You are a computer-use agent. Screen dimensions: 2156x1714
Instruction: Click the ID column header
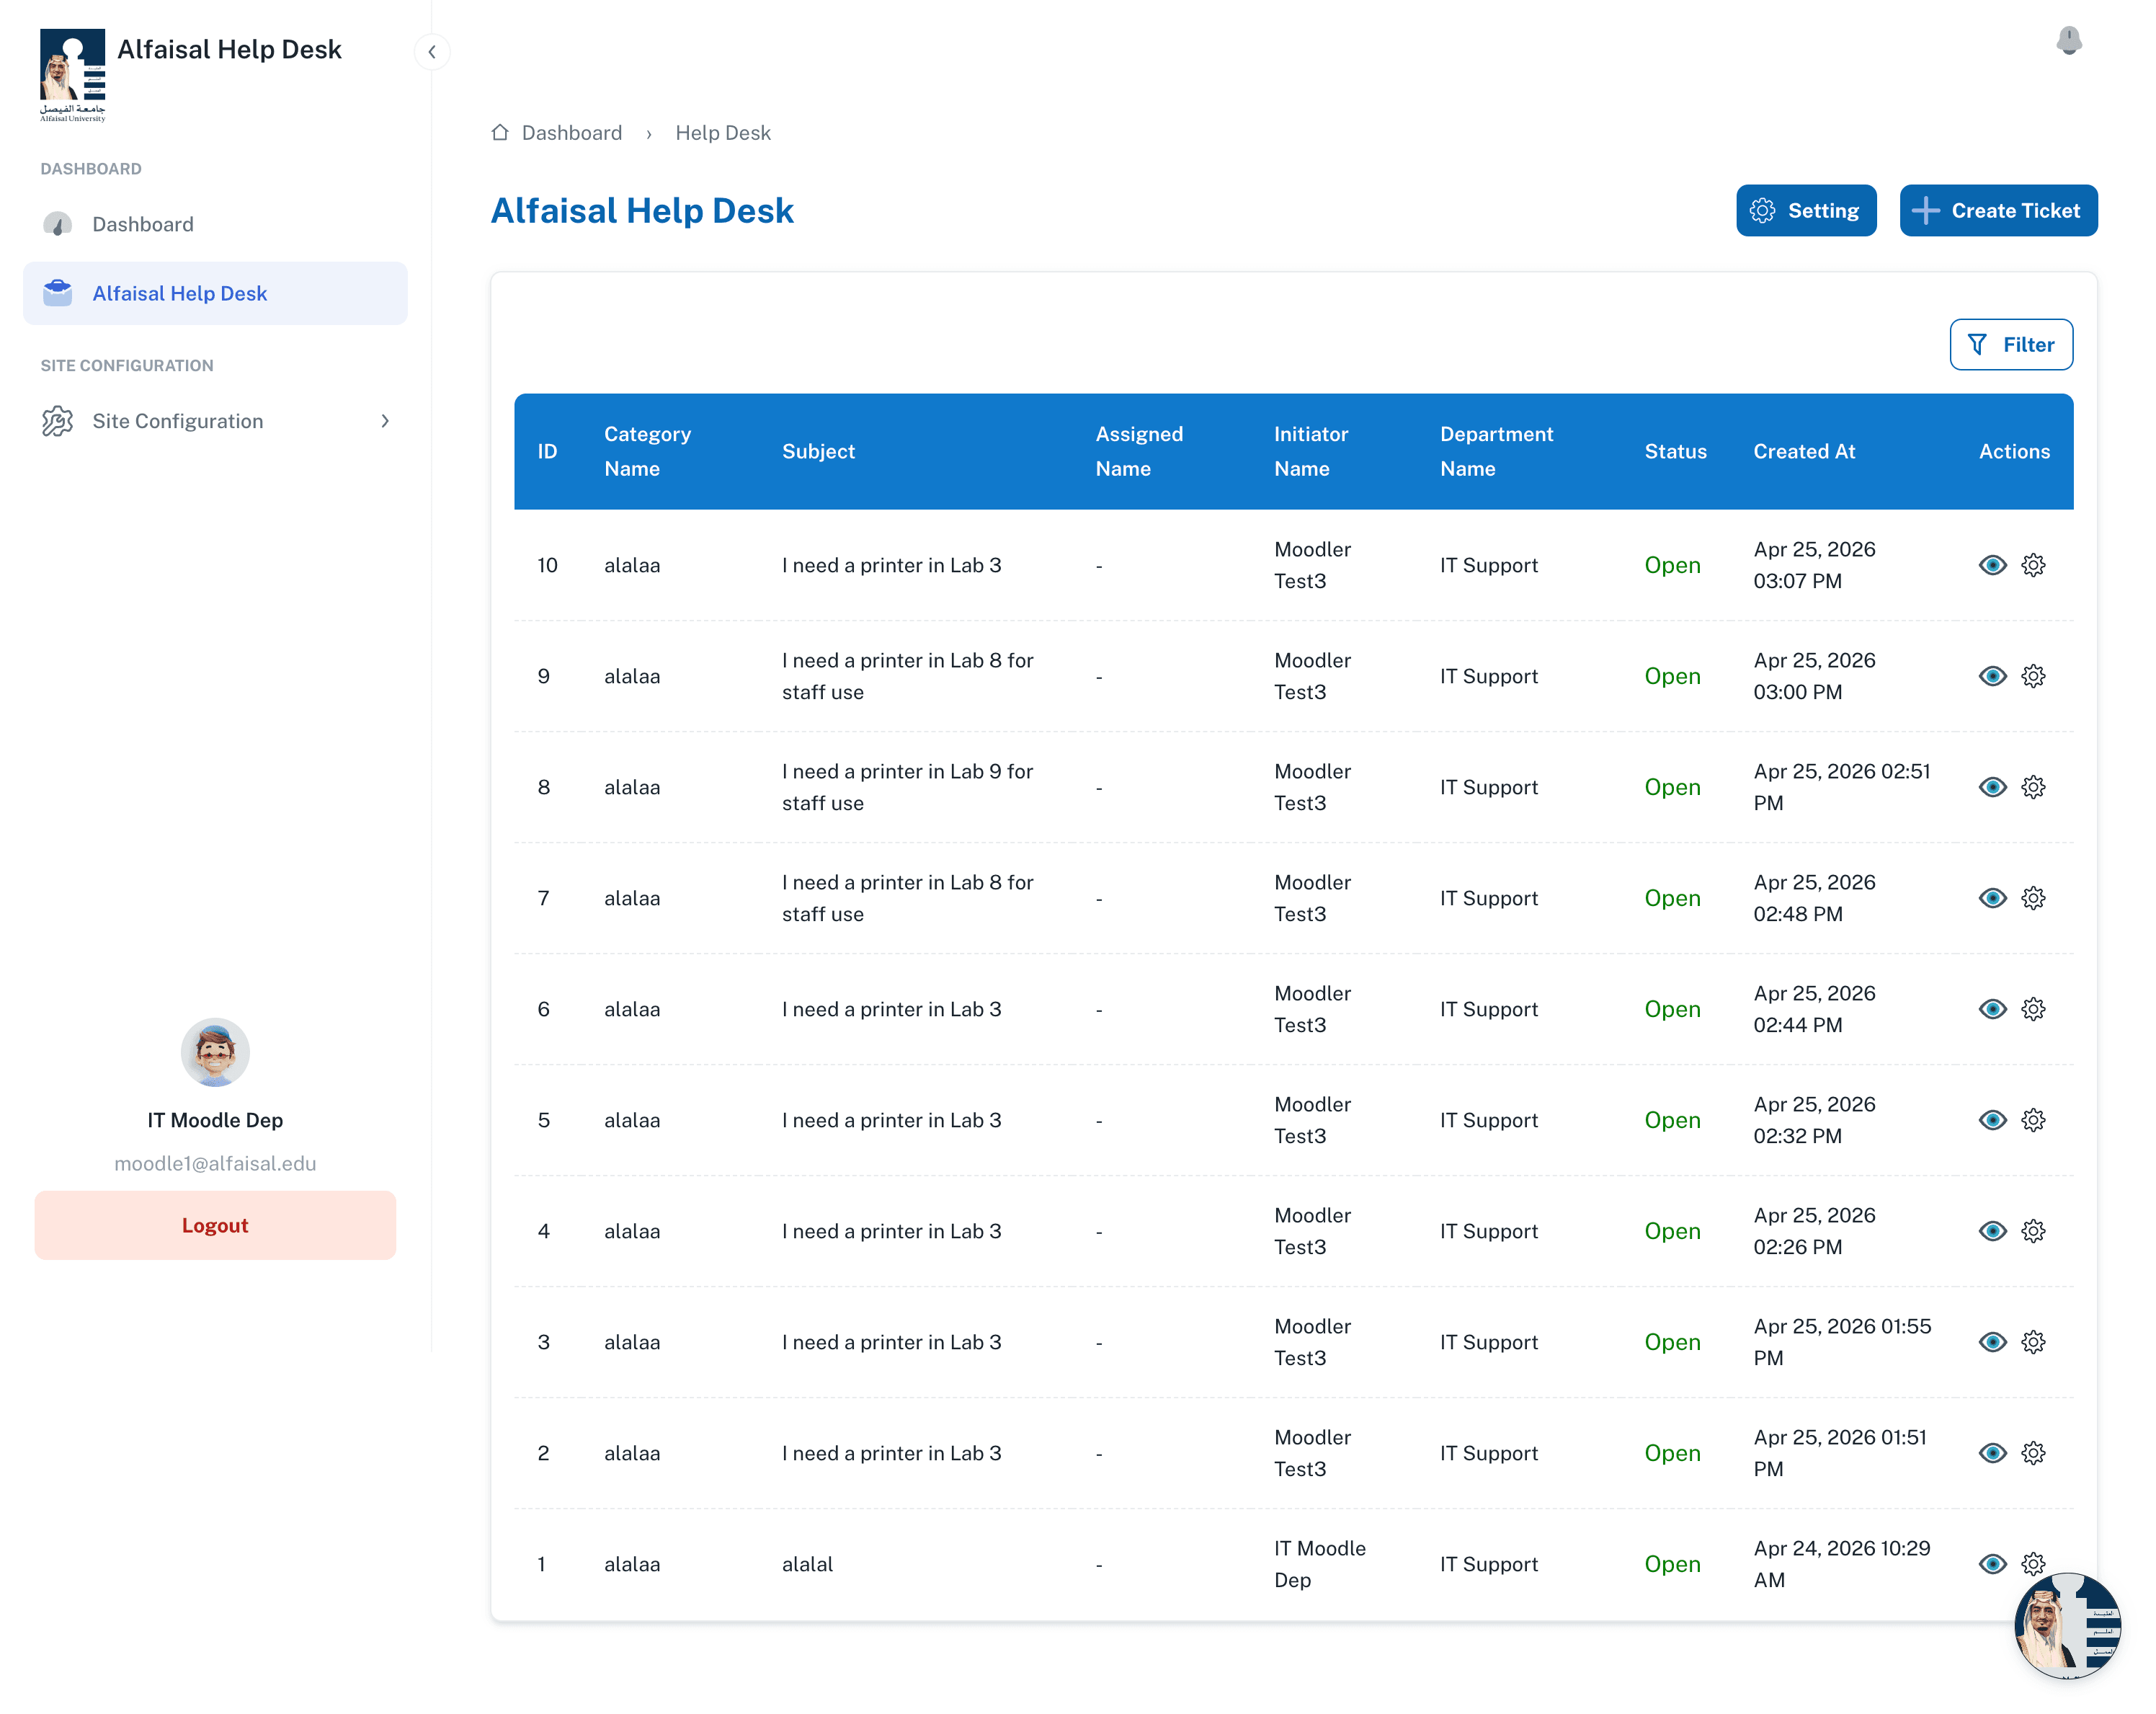point(547,451)
